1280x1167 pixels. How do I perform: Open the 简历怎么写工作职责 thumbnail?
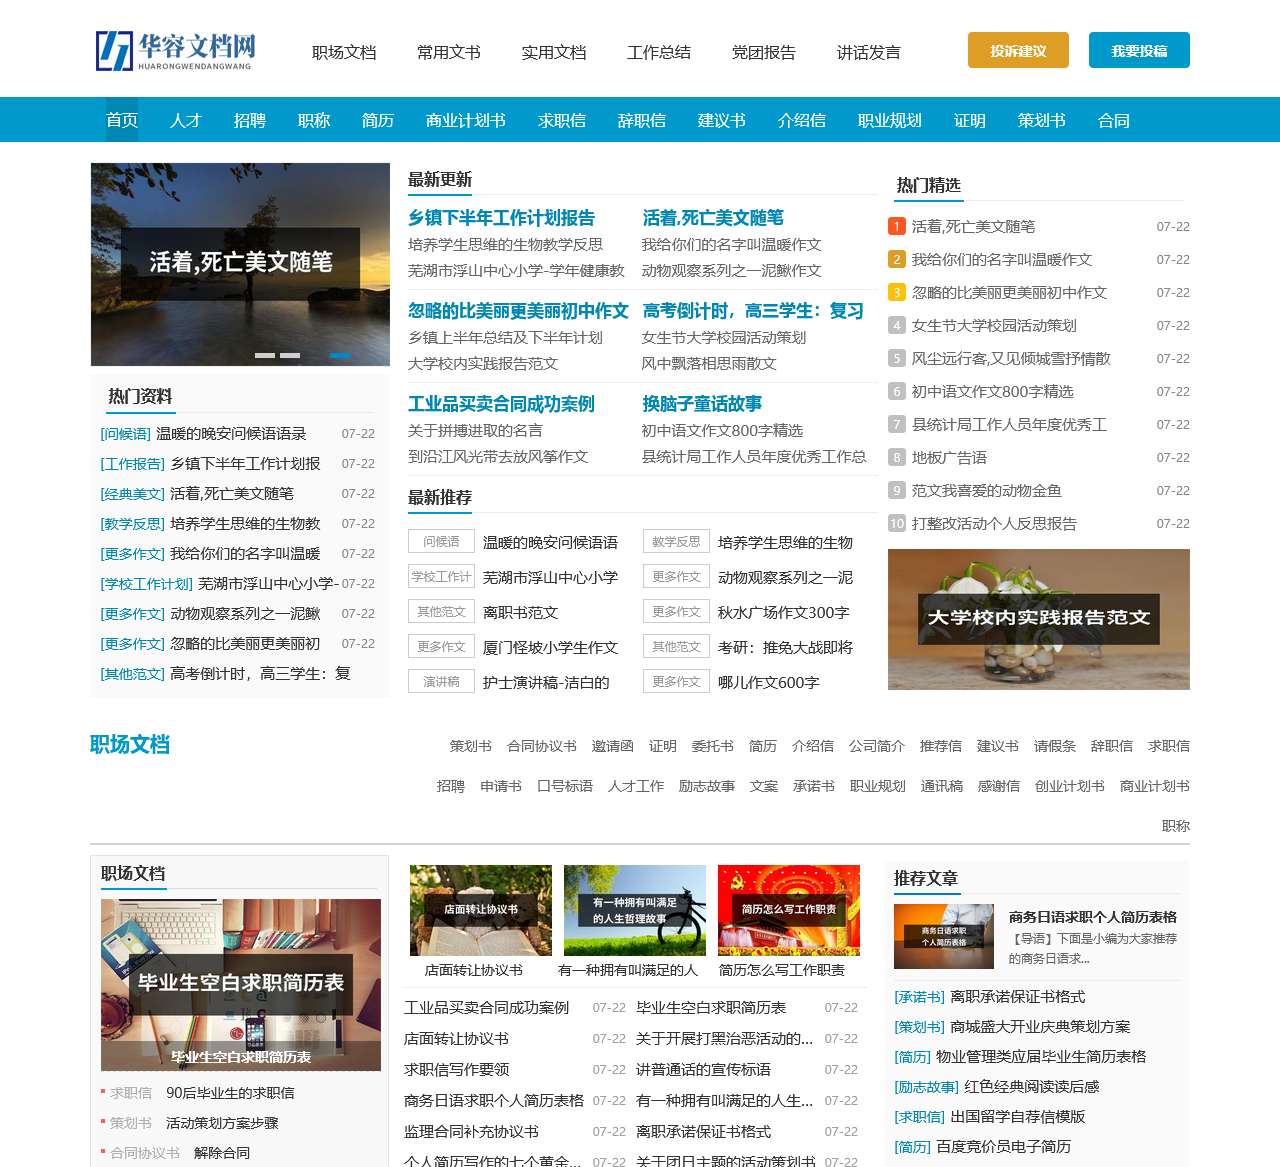pyautogui.click(x=789, y=910)
